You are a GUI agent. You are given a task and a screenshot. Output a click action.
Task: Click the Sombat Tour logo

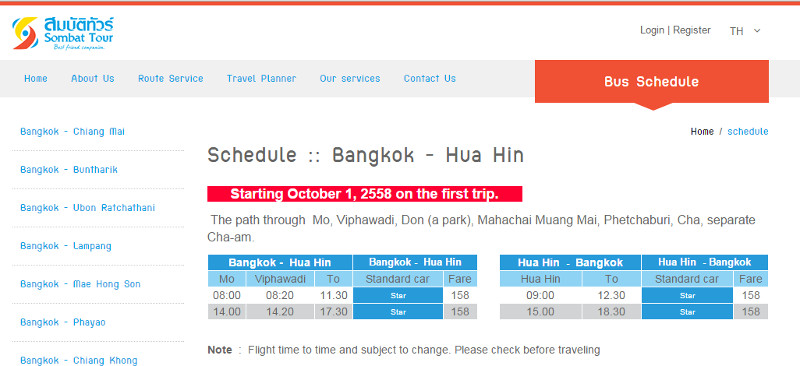click(x=63, y=34)
